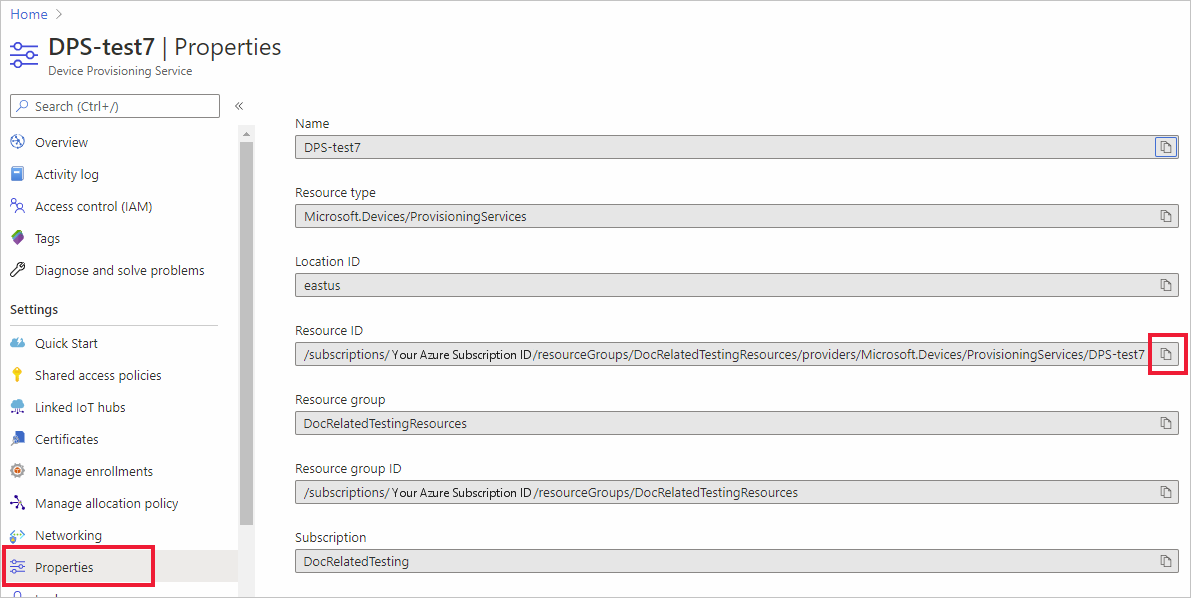The image size is (1191, 598).
Task: Click the Home breadcrumb link
Action: click(29, 14)
